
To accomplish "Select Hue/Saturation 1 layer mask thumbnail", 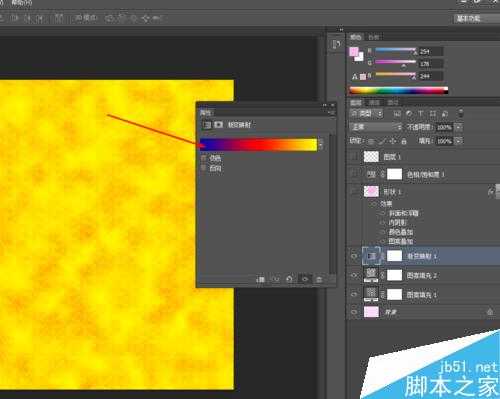I will click(x=394, y=174).
